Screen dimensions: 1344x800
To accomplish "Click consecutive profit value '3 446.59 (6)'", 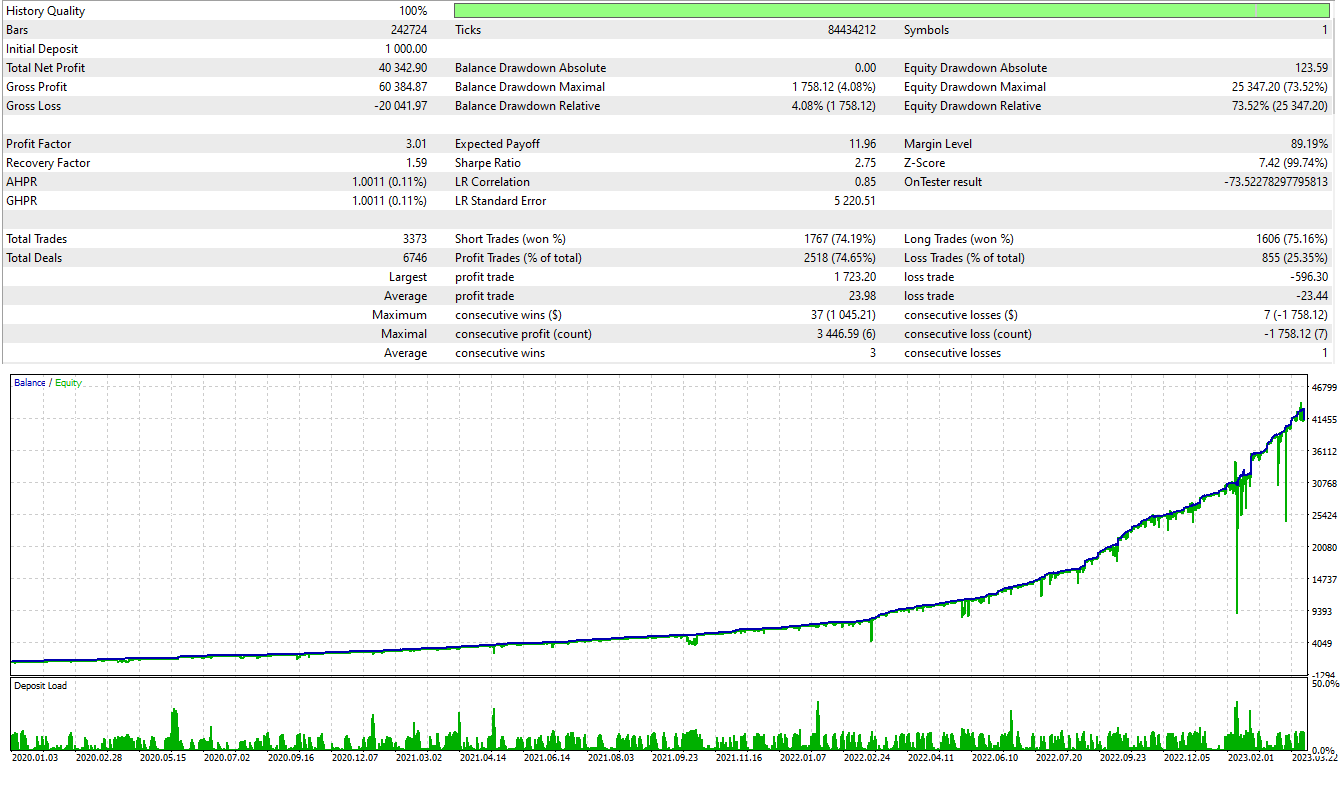I will click(x=845, y=334).
